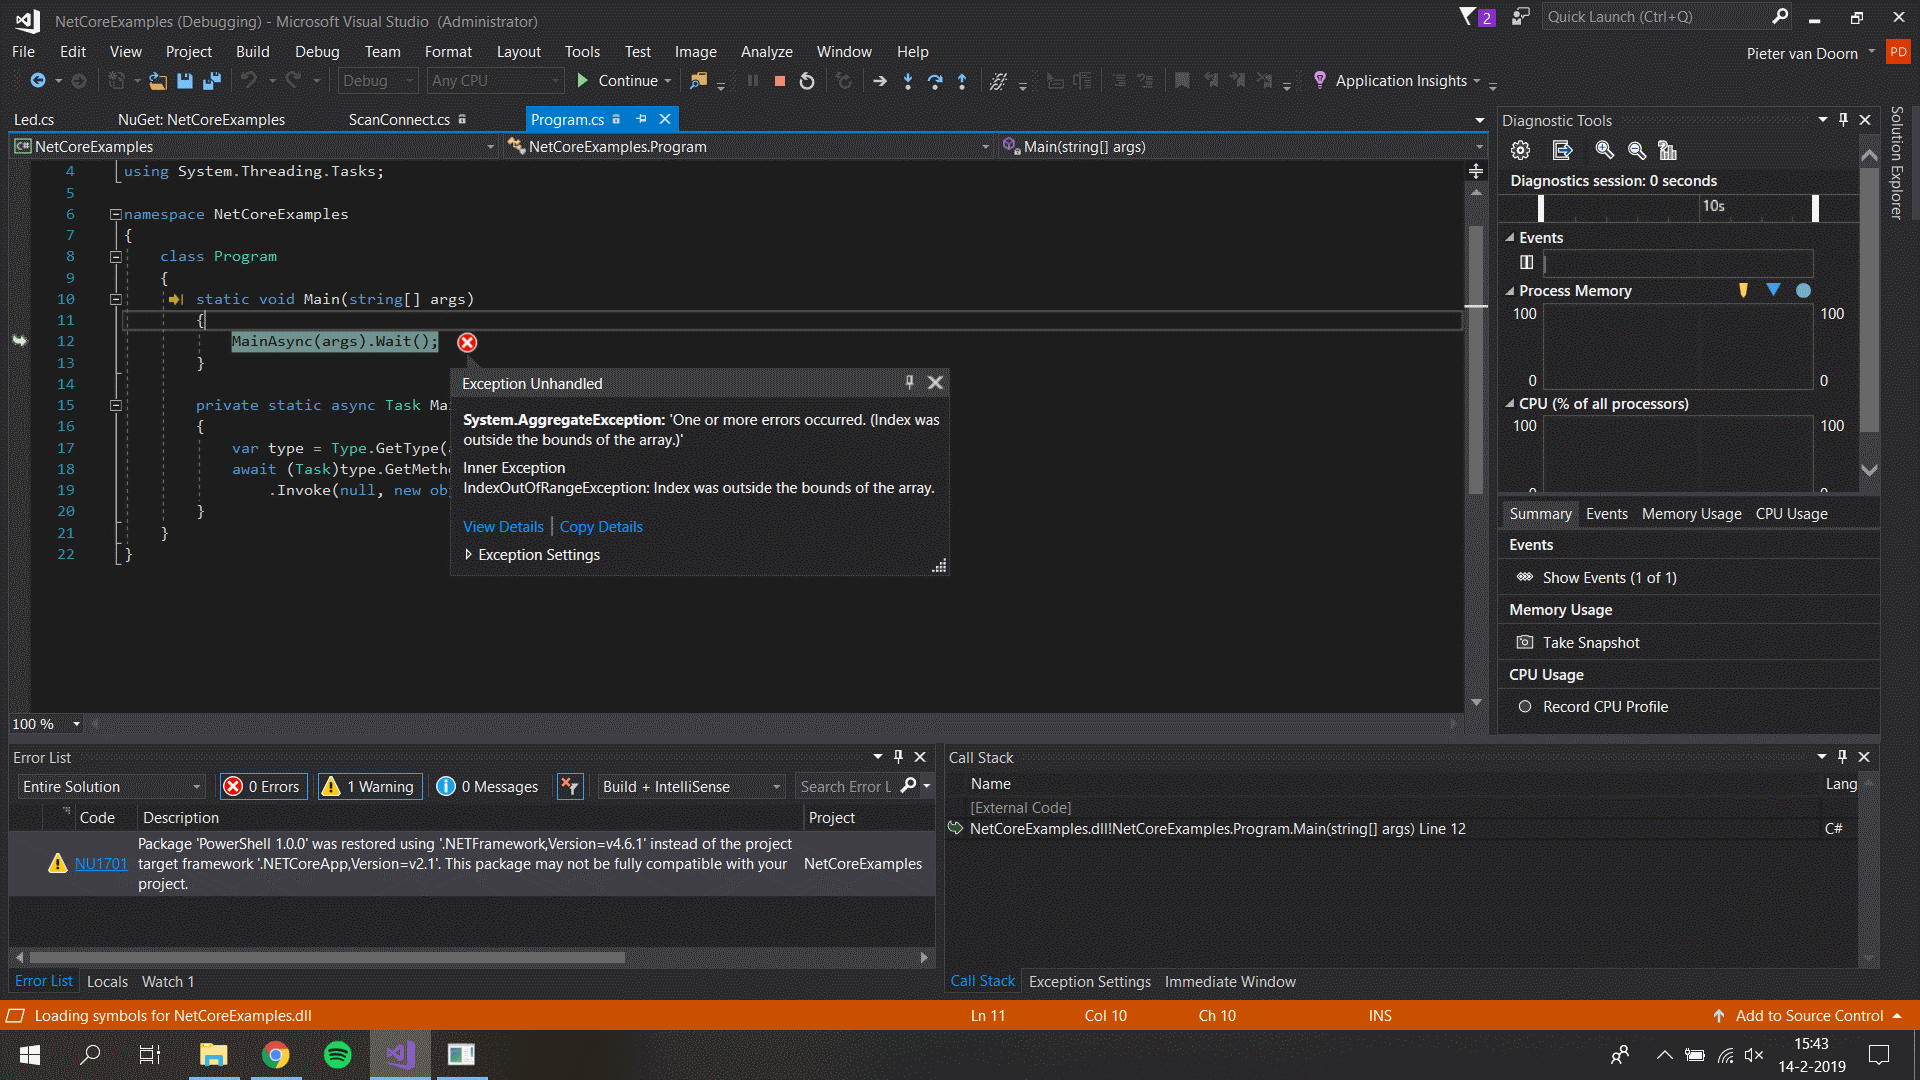The width and height of the screenshot is (1920, 1080).
Task: Open Spotify from the taskbar
Action: click(x=338, y=1054)
